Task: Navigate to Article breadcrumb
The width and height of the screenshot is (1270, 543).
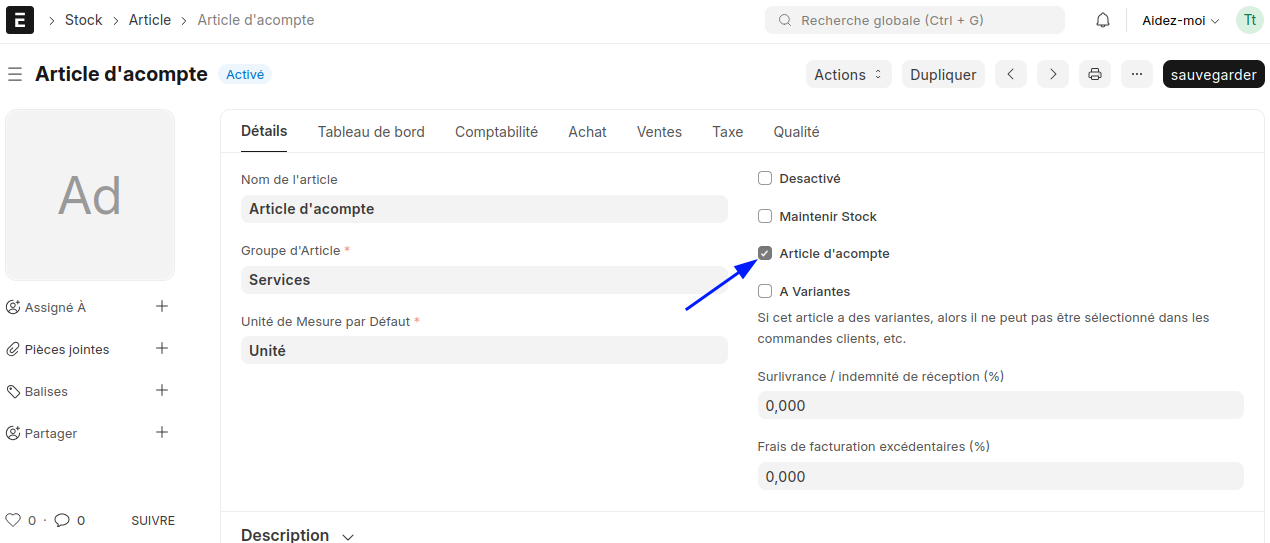Action: click(x=150, y=20)
